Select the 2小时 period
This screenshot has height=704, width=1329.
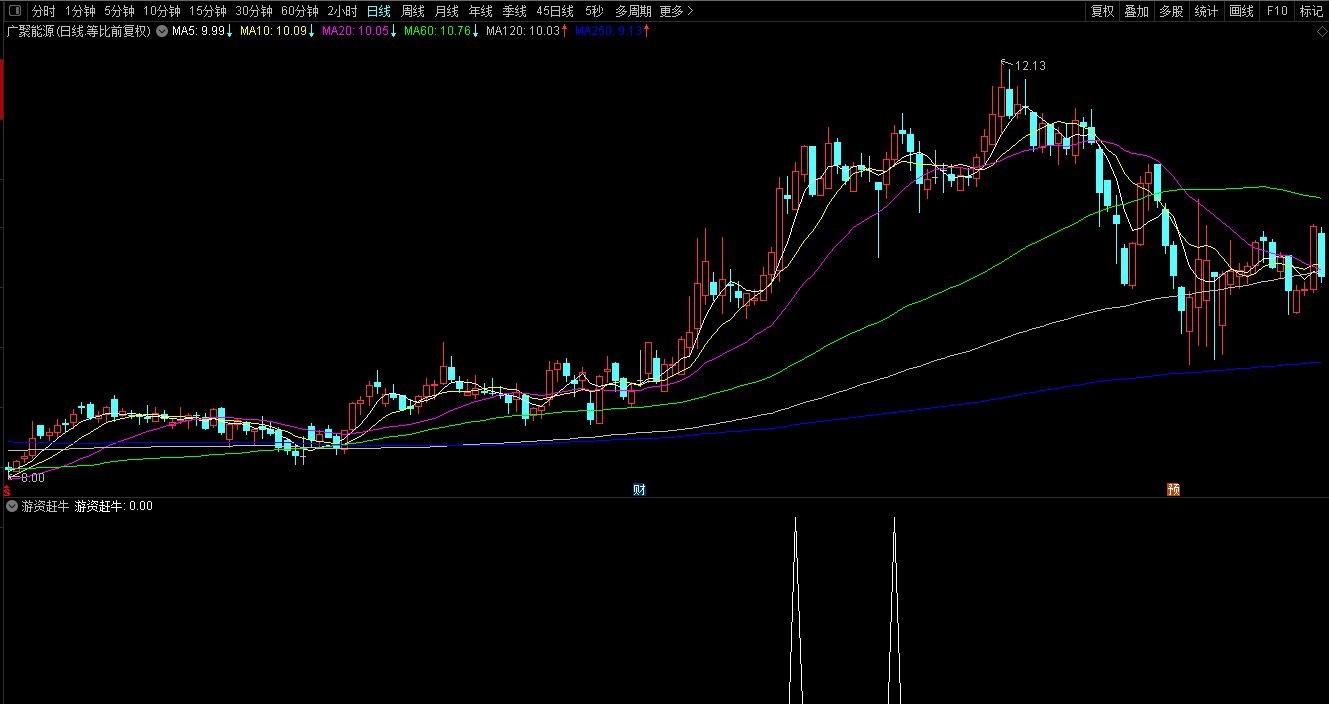pos(342,12)
